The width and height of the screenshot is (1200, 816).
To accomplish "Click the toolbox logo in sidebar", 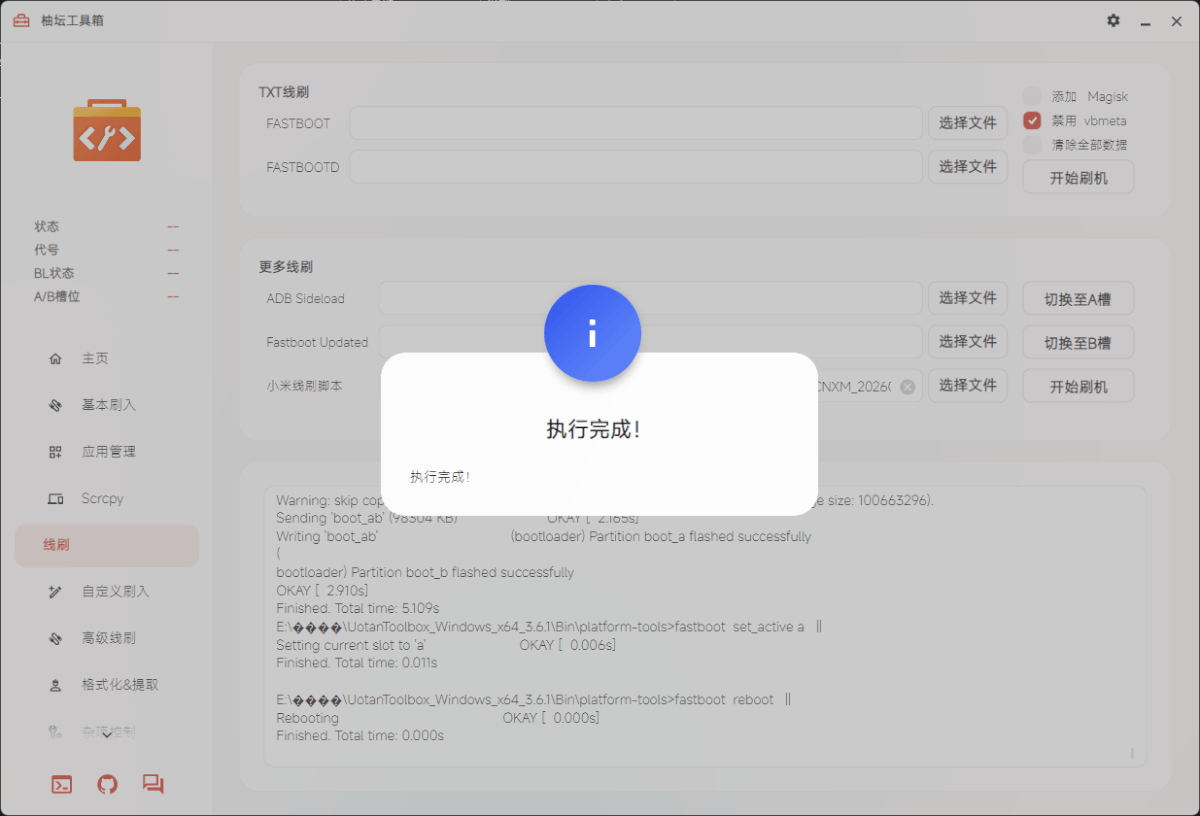I will [107, 130].
